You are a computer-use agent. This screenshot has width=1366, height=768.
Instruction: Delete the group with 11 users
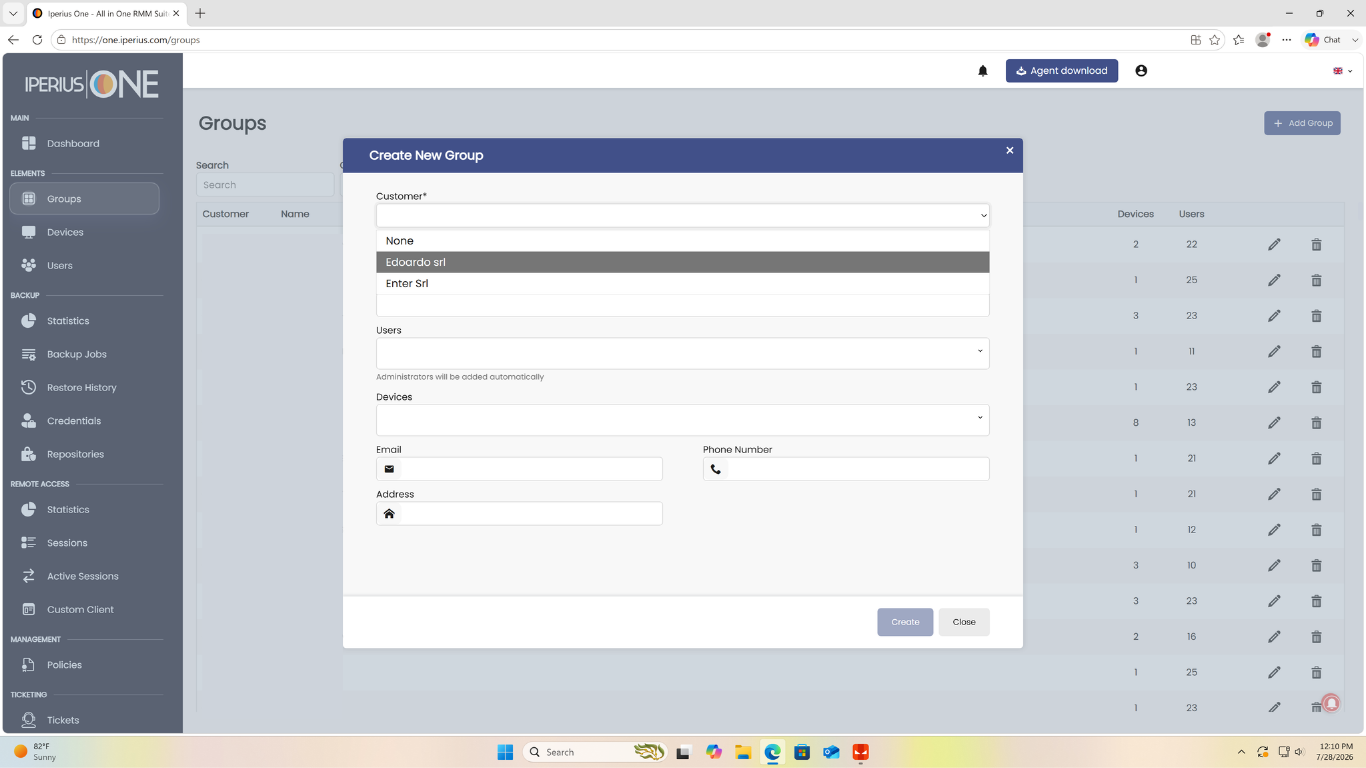[1316, 352]
